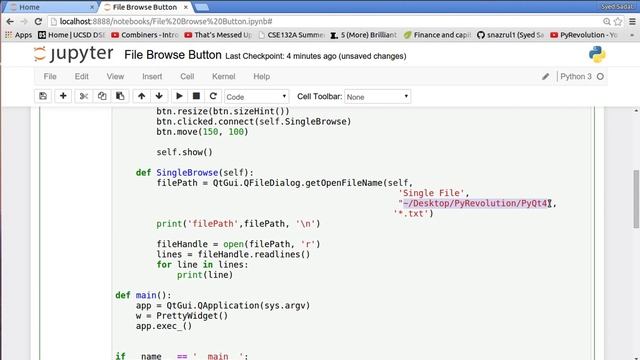Rename notebook title File Browse Button
Viewport: 640px width, 360px height.
click(173, 55)
